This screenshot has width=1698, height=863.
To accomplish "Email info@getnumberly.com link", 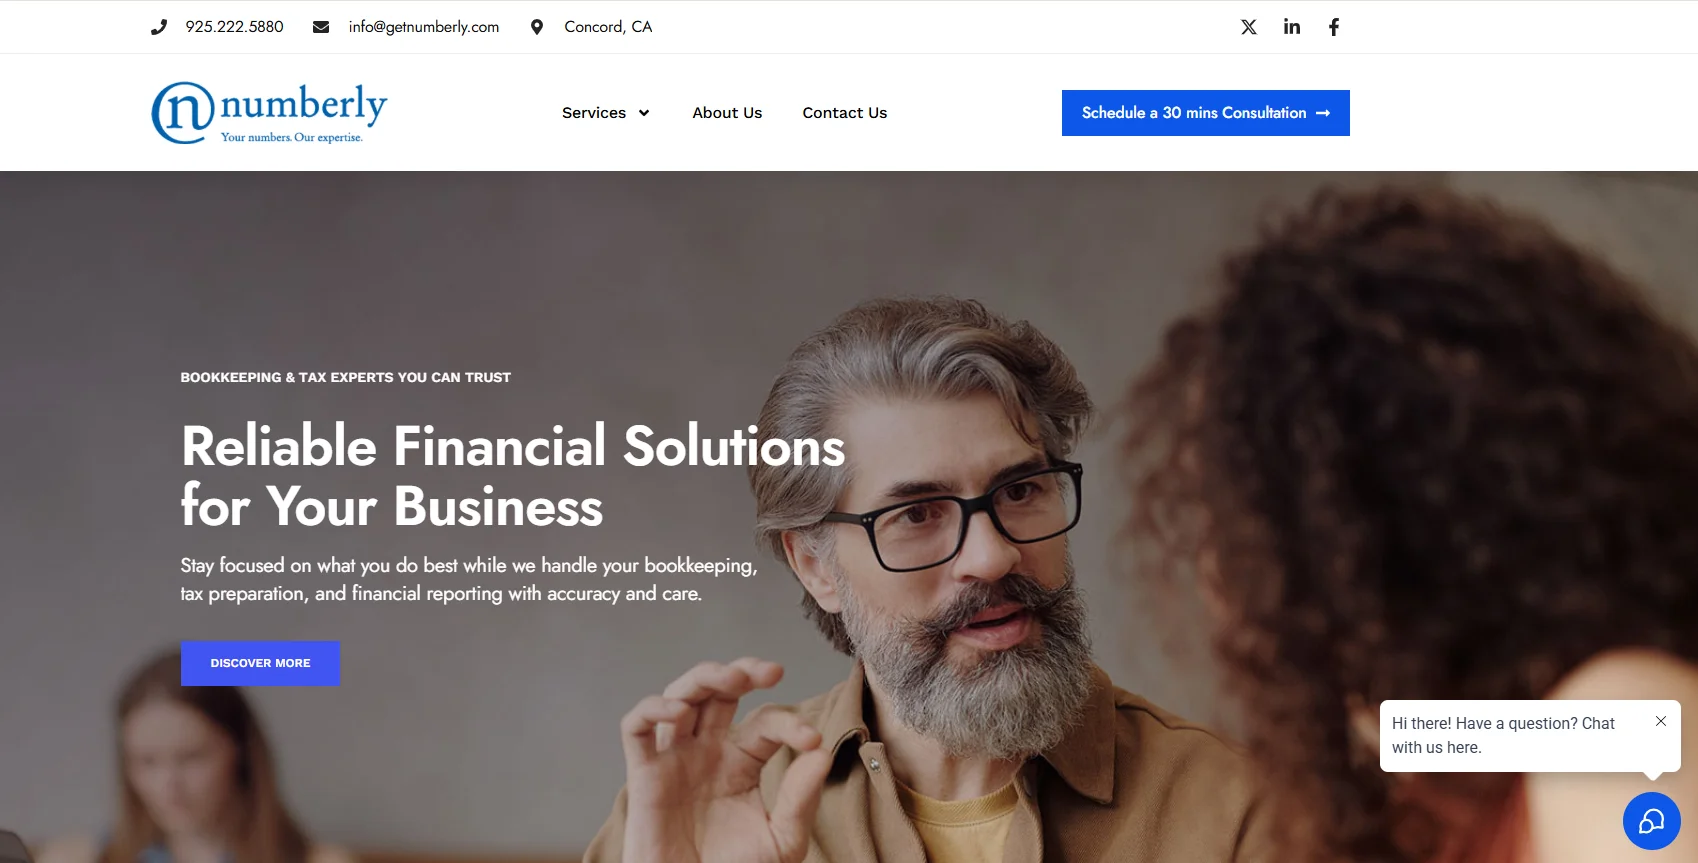I will pos(424,27).
